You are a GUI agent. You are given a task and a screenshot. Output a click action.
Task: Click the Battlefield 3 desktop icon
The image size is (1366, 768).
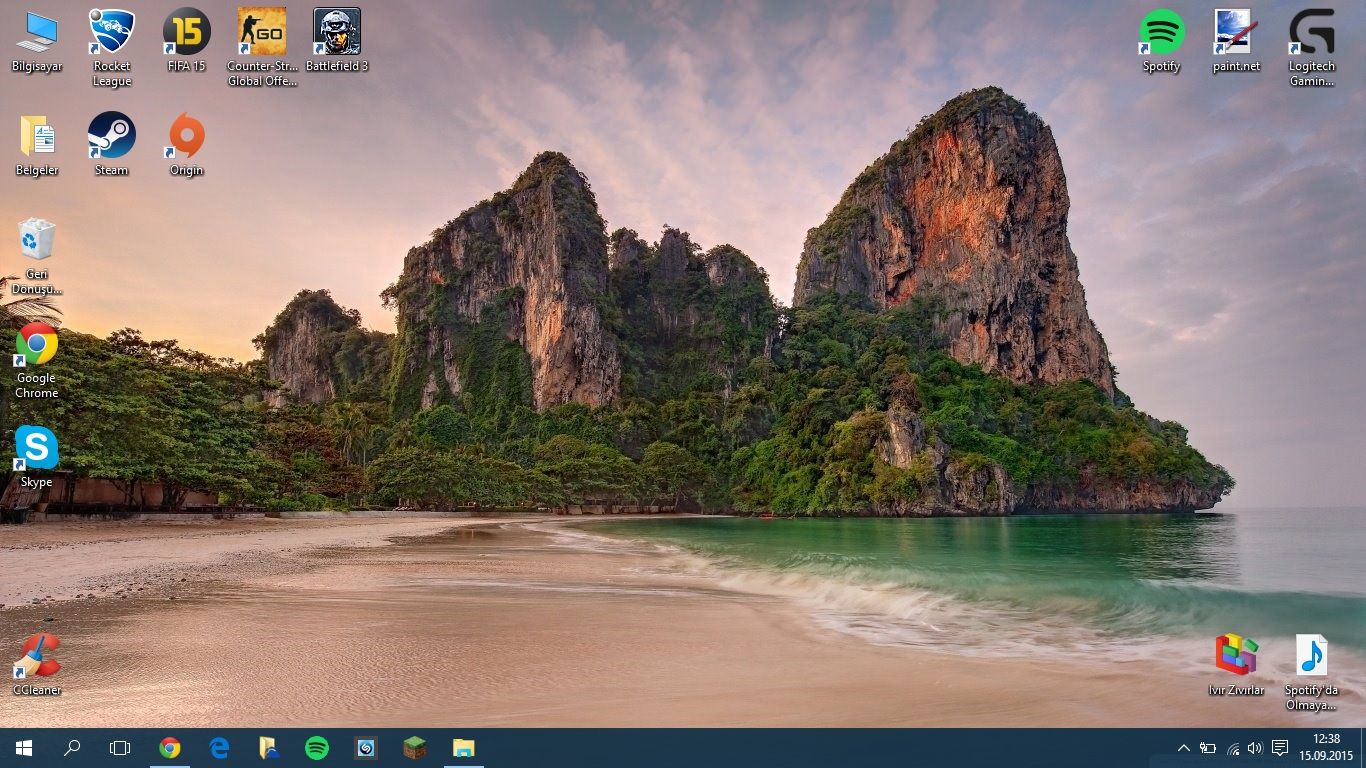point(337,41)
